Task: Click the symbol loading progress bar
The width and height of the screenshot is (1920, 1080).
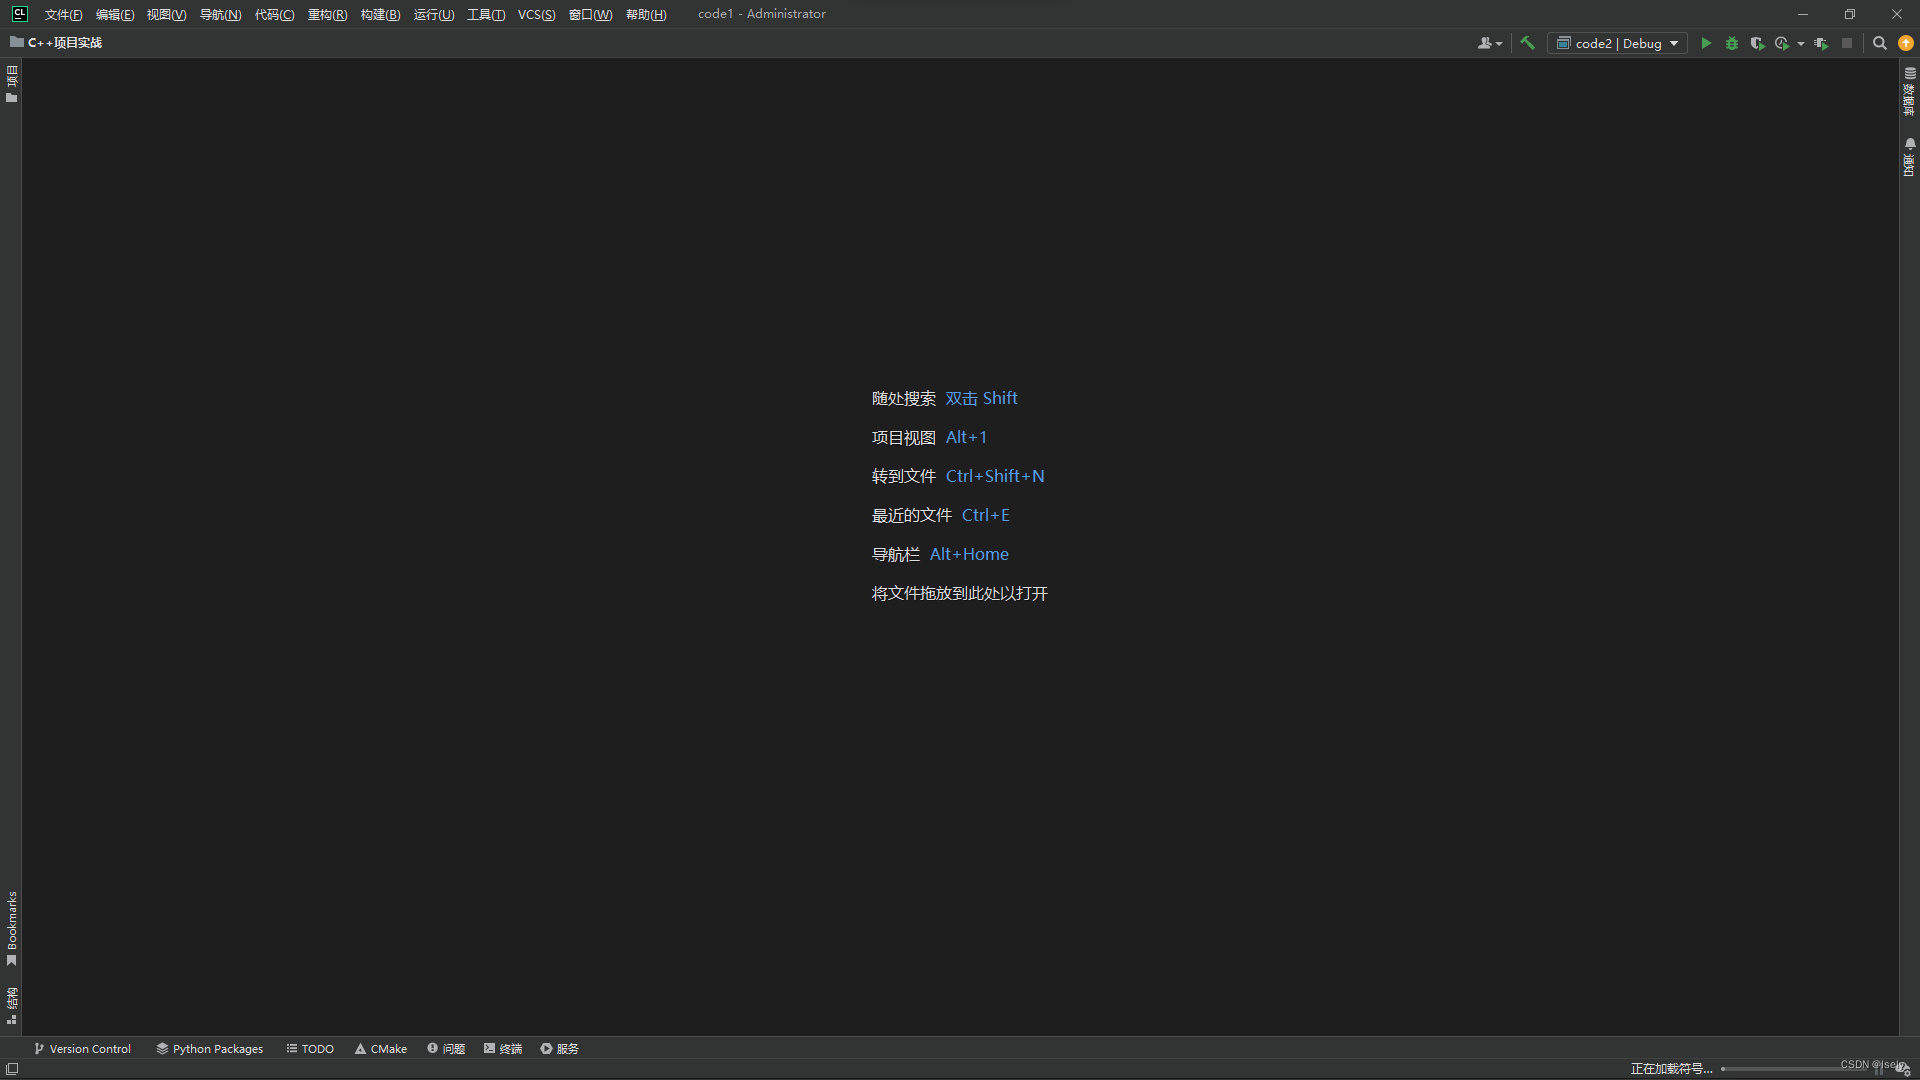Action: (x=1790, y=1069)
